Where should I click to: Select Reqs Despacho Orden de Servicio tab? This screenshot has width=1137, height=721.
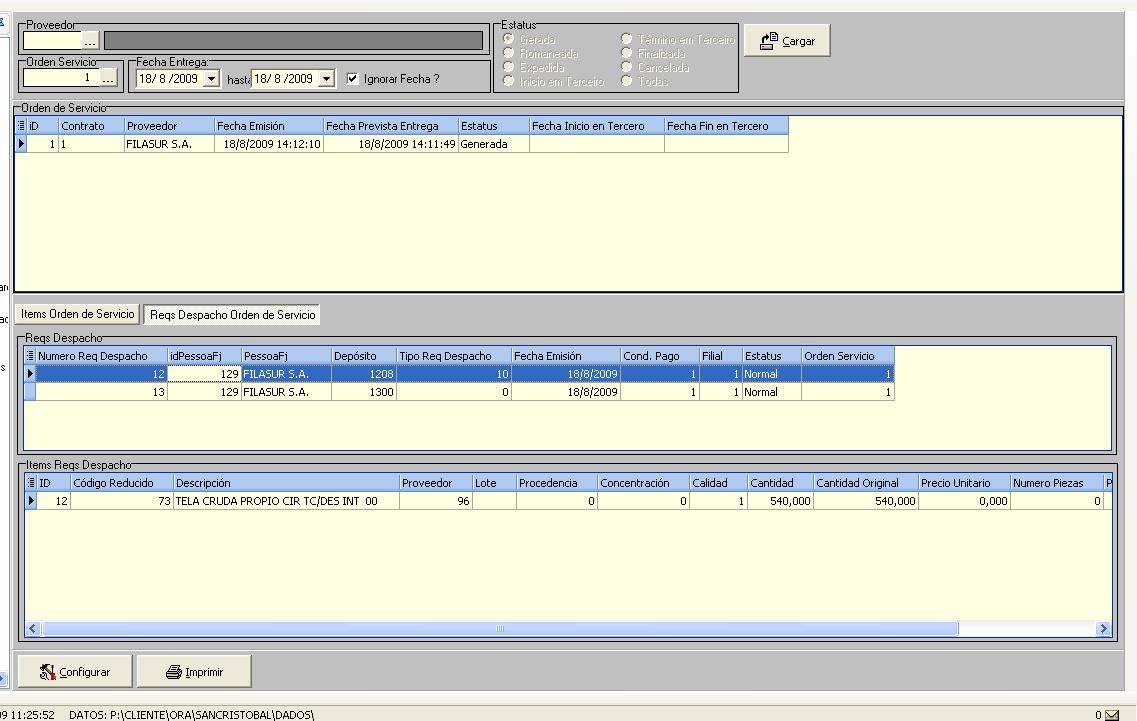pos(231,315)
